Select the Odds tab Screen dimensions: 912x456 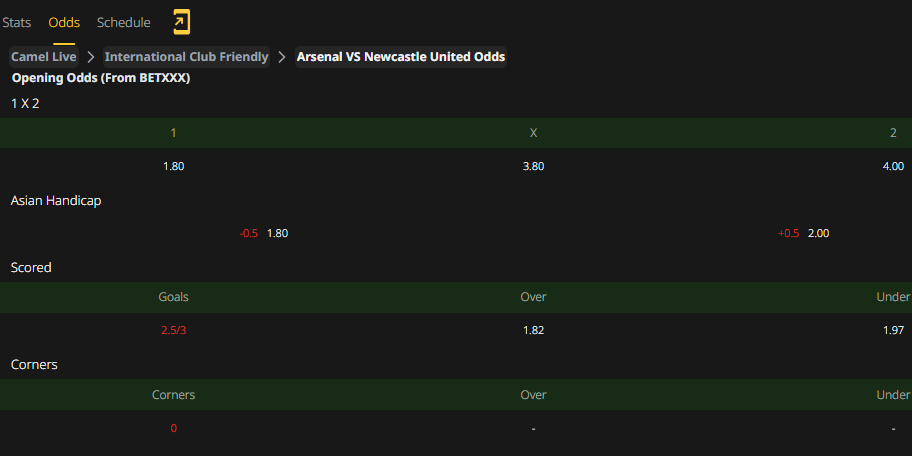(64, 23)
